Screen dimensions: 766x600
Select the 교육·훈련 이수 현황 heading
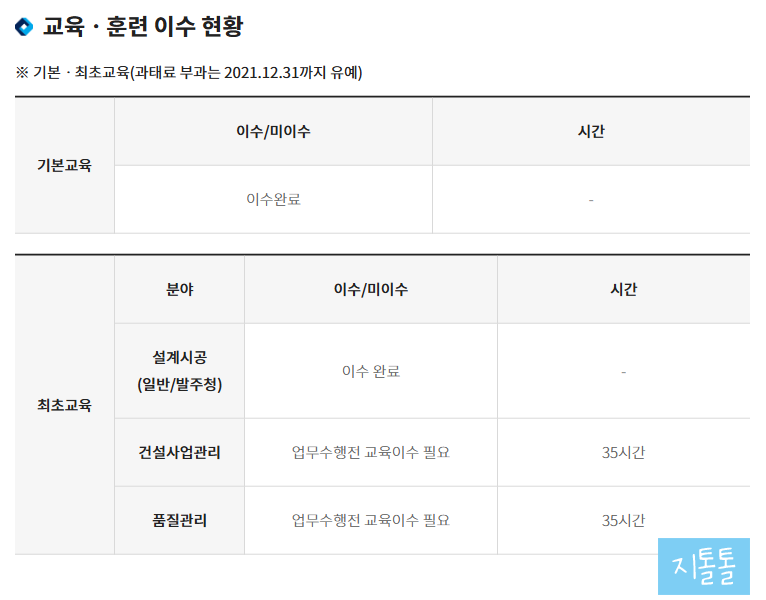(x=143, y=26)
